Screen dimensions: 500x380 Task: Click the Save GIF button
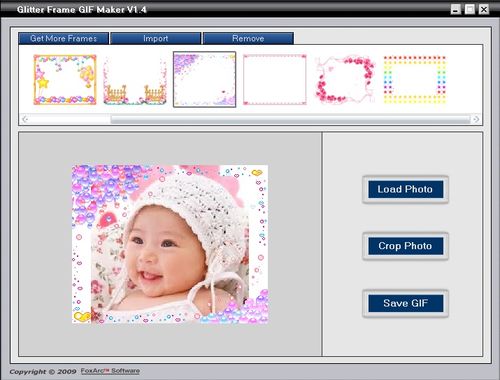click(x=405, y=303)
